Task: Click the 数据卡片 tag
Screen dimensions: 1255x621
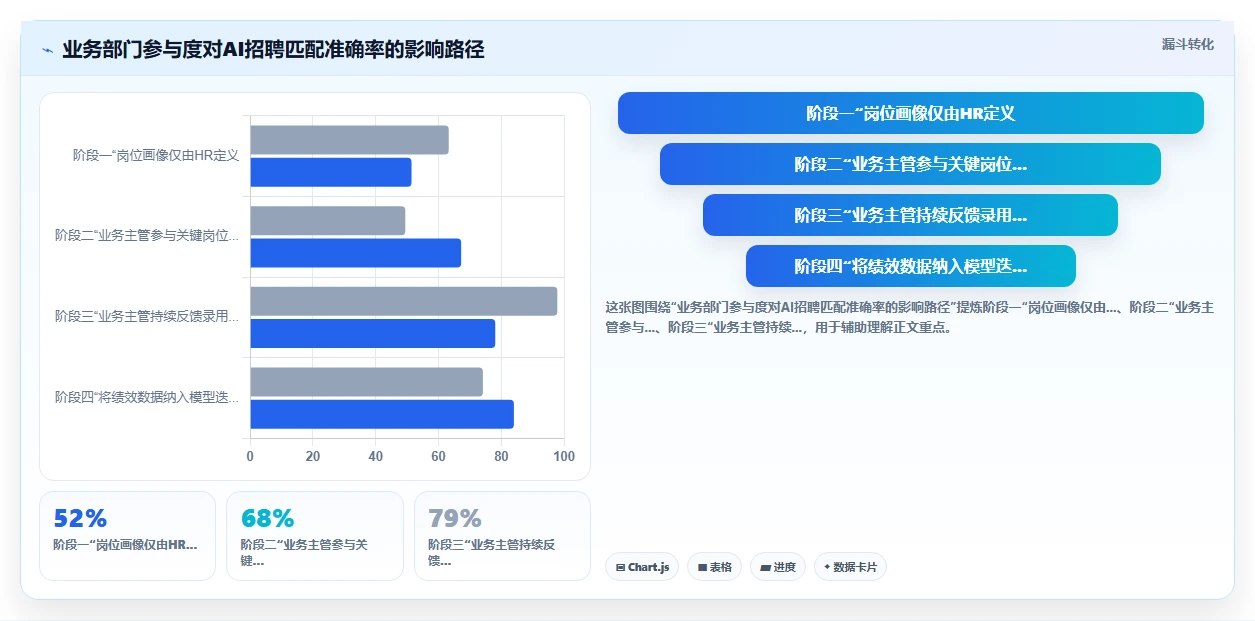Action: (850, 567)
